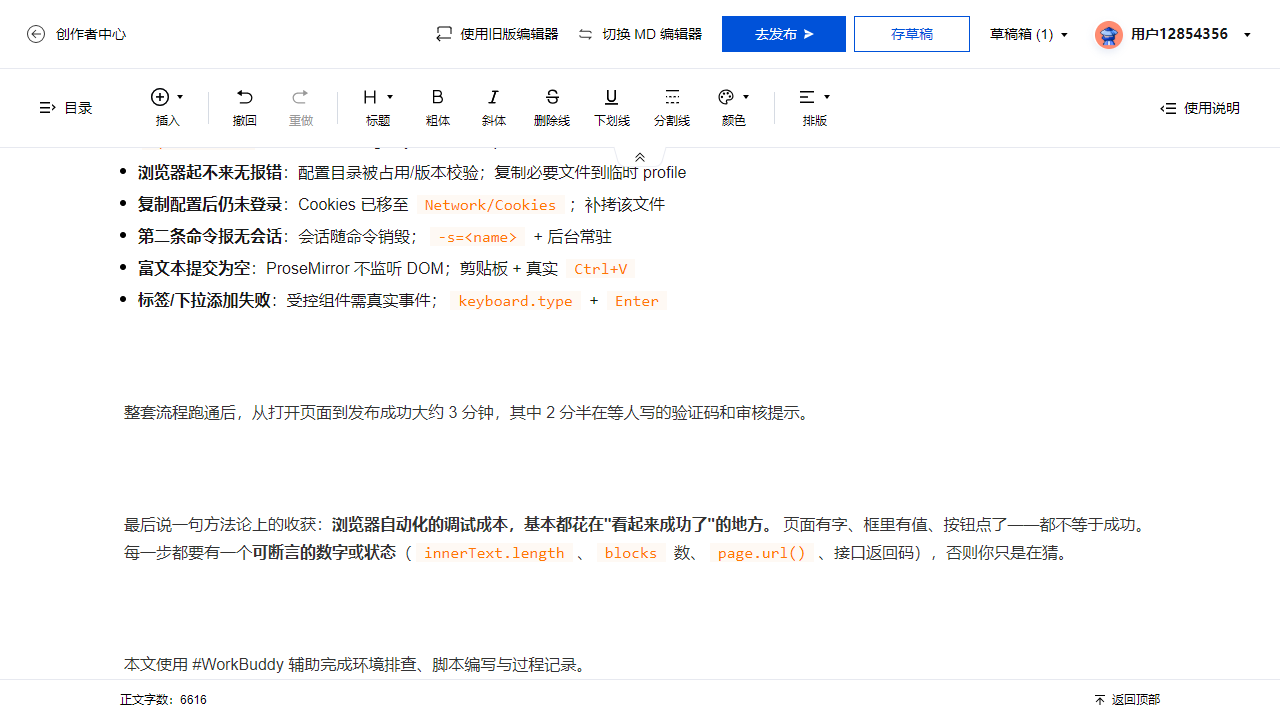This screenshot has width=1280, height=720.
Task: Click the inline code -s=<name>
Action: (478, 237)
